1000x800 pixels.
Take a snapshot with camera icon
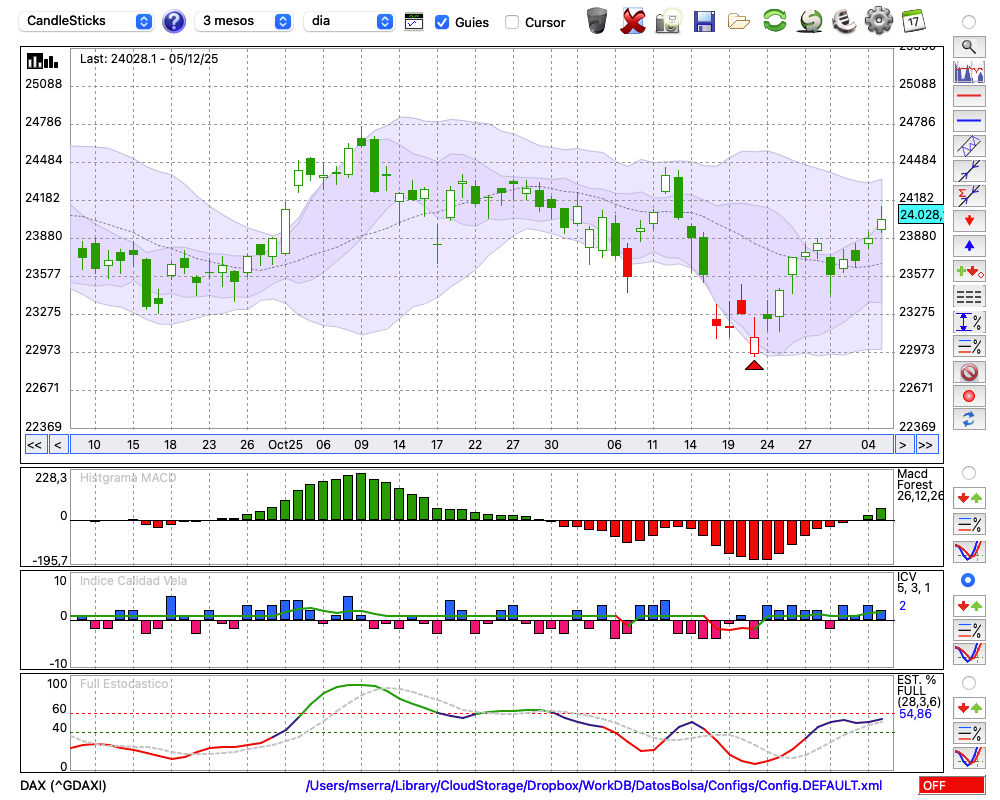[x=668, y=21]
